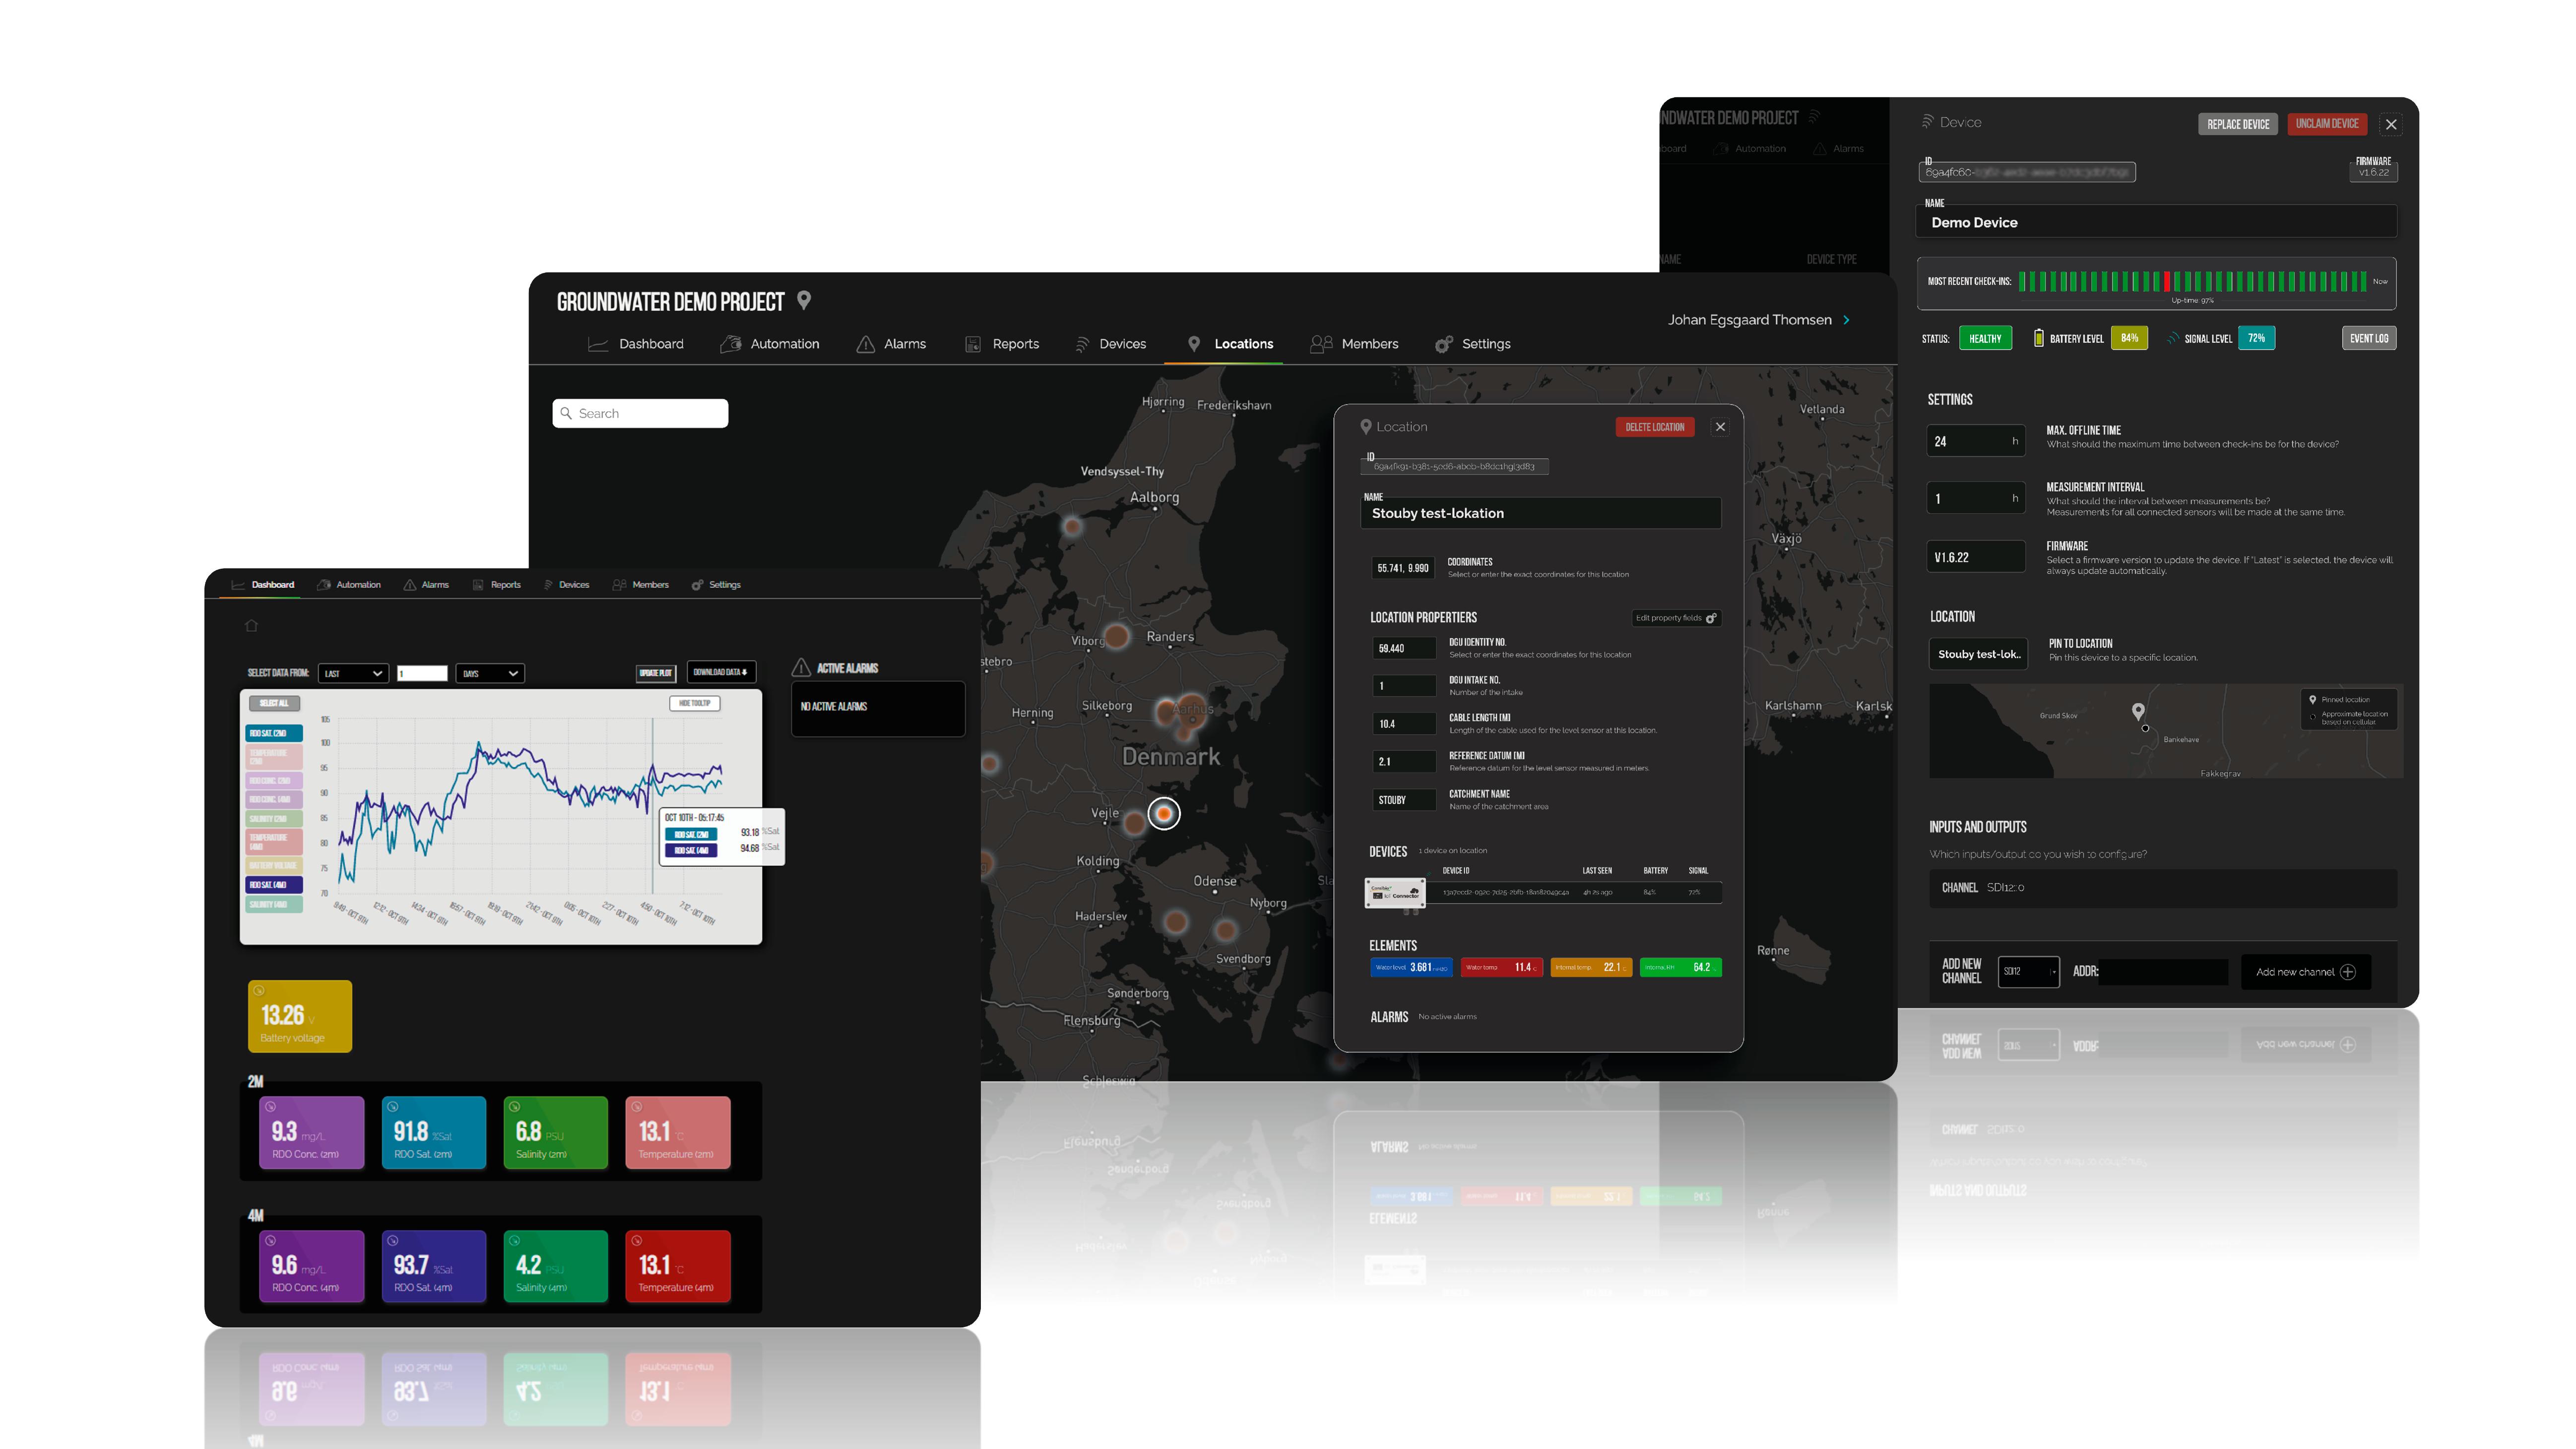This screenshot has height=1449, width=2576.
Task: Click the map Search input field
Action: 640,413
